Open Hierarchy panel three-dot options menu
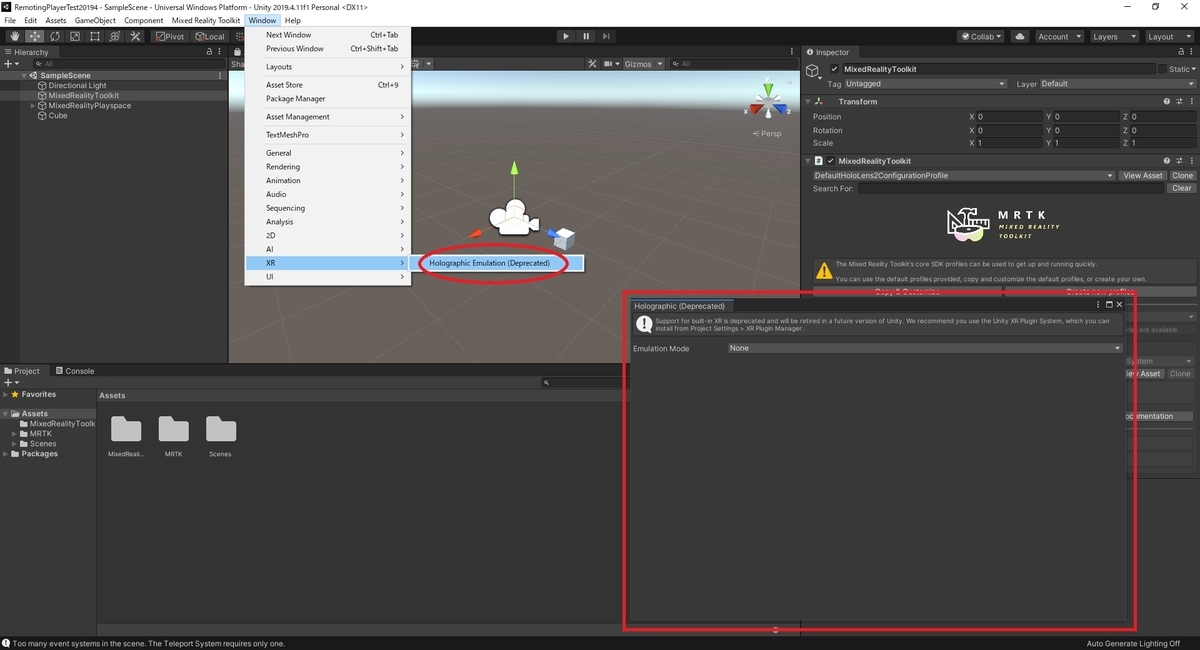 click(221, 52)
